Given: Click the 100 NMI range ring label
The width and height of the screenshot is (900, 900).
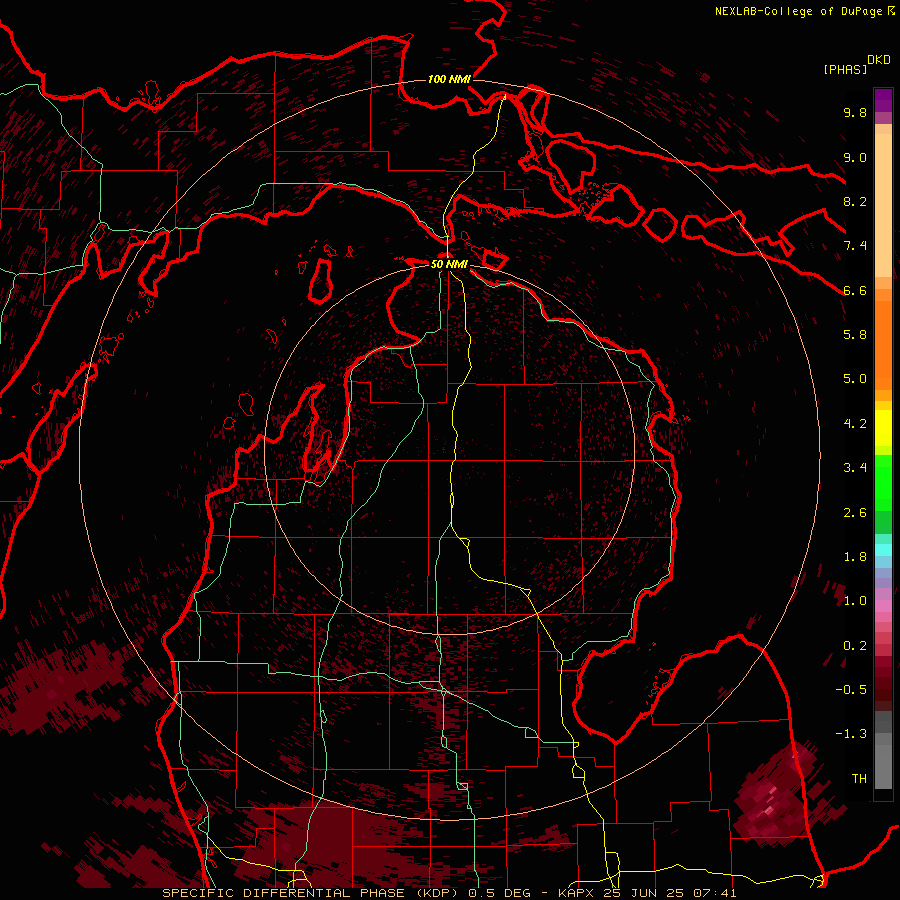Looking at the screenshot, I should (449, 79).
